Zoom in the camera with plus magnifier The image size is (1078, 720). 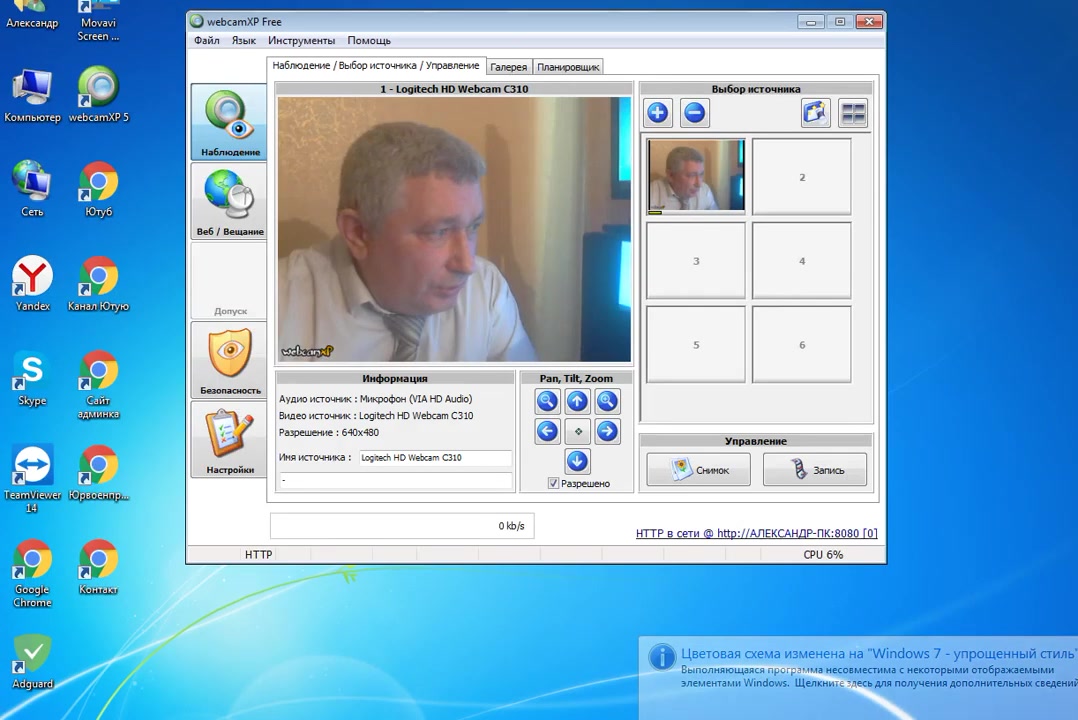(x=606, y=401)
